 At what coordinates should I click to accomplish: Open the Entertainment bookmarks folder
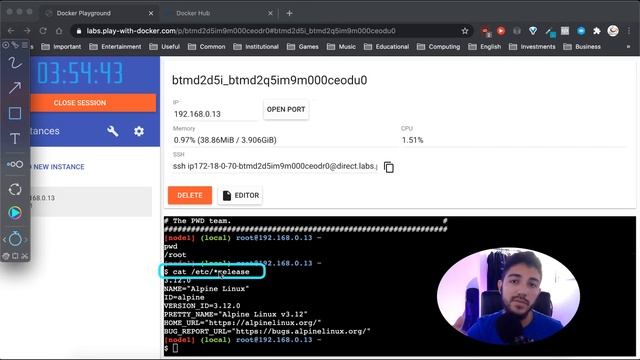click(116, 47)
